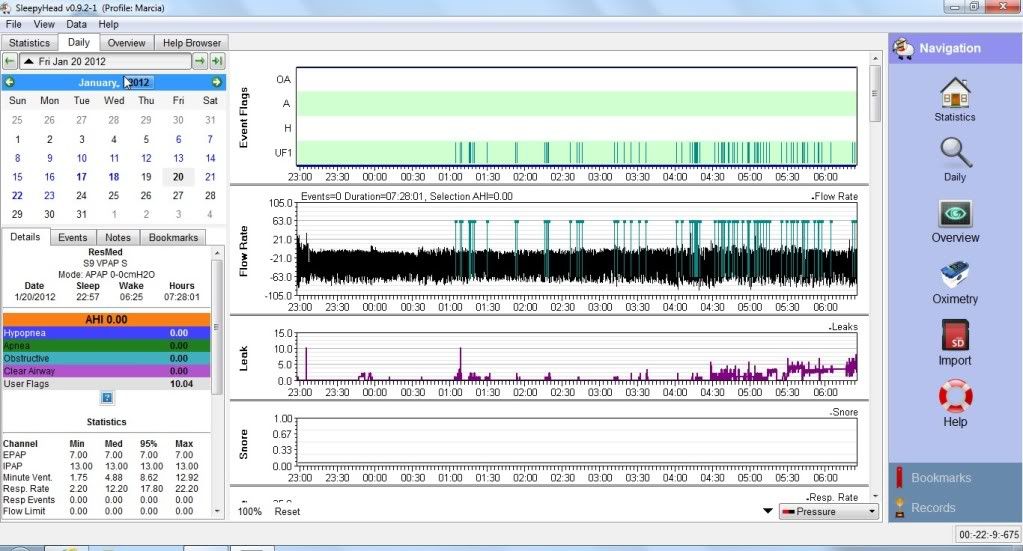Viewport: 1023px width, 551px height.
Task: Click the SD card Import icon
Action: (955, 335)
